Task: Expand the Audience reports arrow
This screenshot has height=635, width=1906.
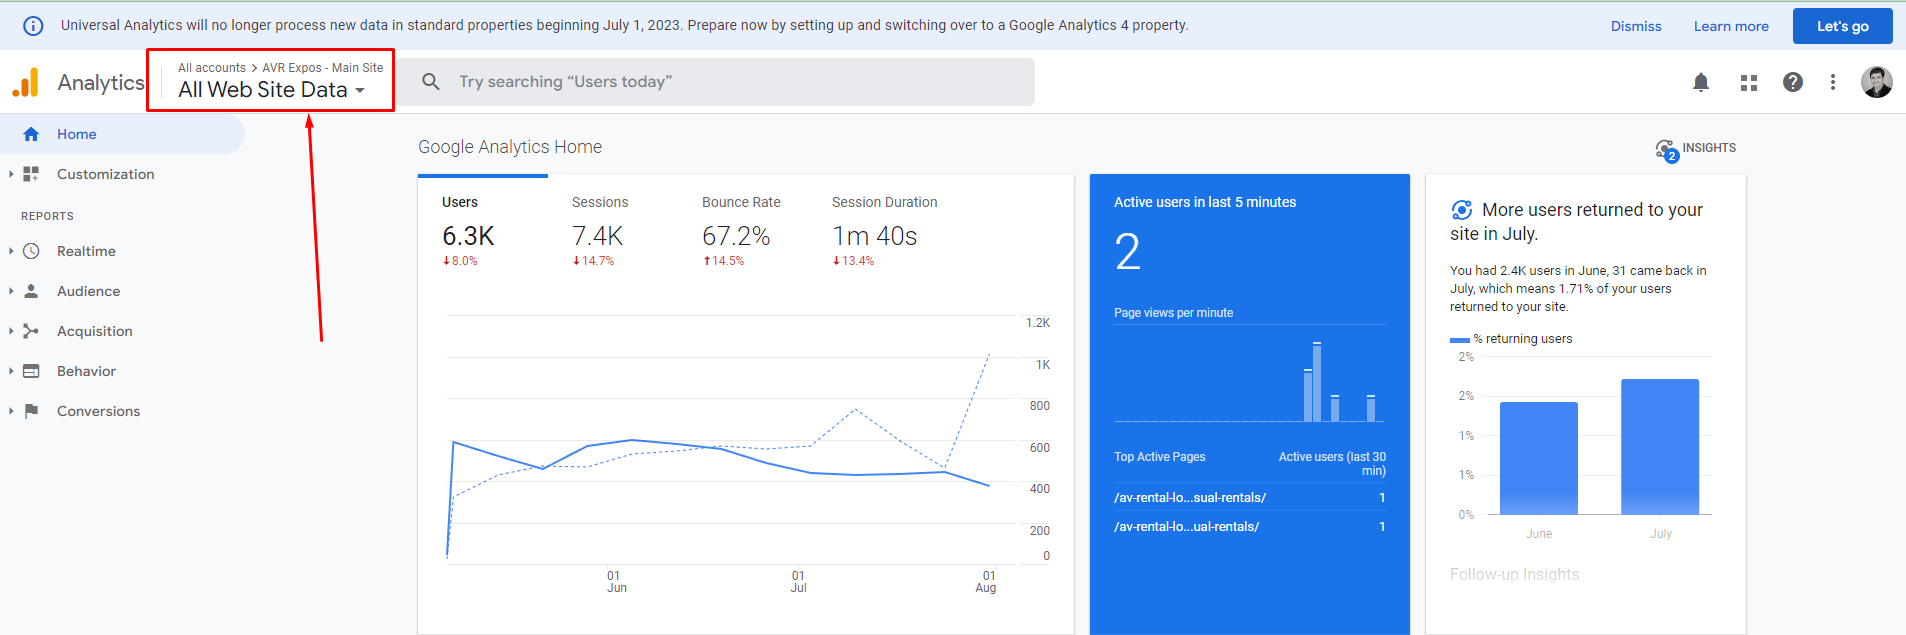Action: coord(11,291)
